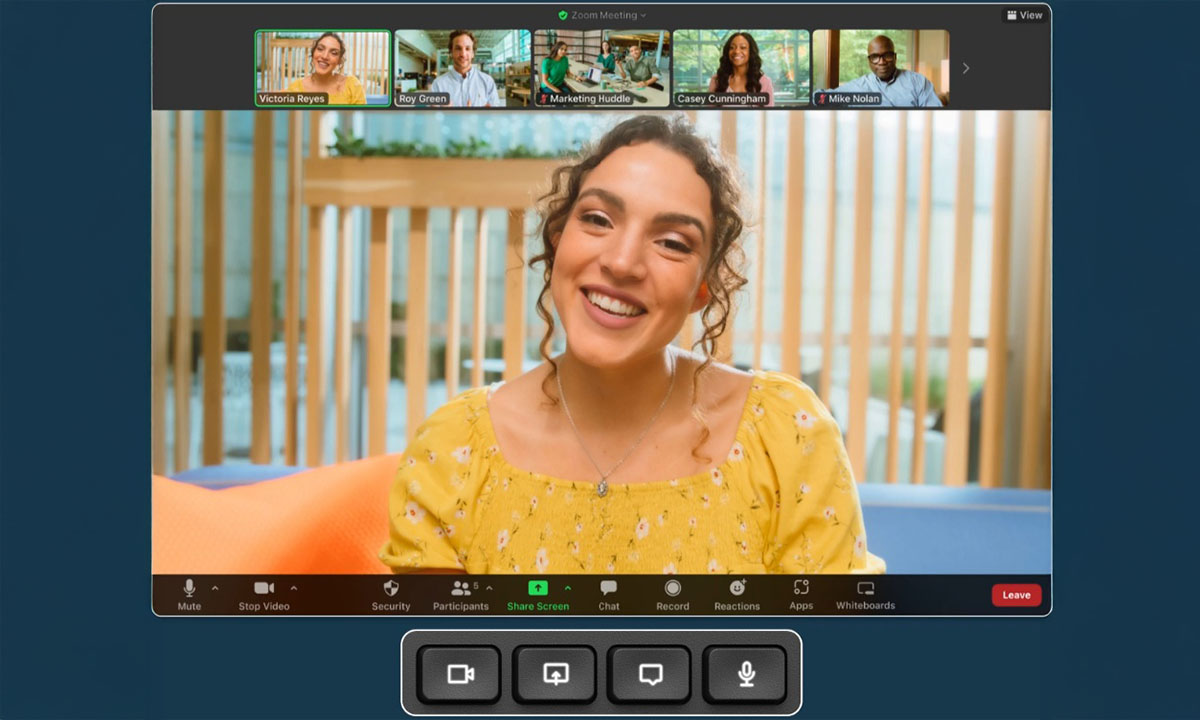This screenshot has width=1200, height=720.
Task: Open the View layout menu
Action: pyautogui.click(x=1025, y=15)
